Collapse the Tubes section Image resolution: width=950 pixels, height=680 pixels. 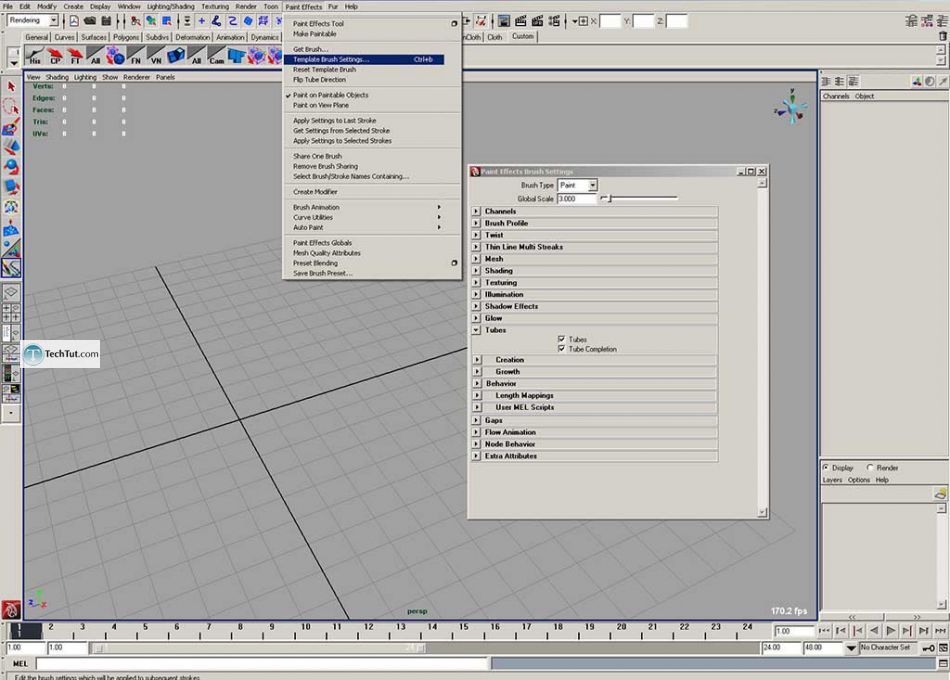(x=476, y=330)
